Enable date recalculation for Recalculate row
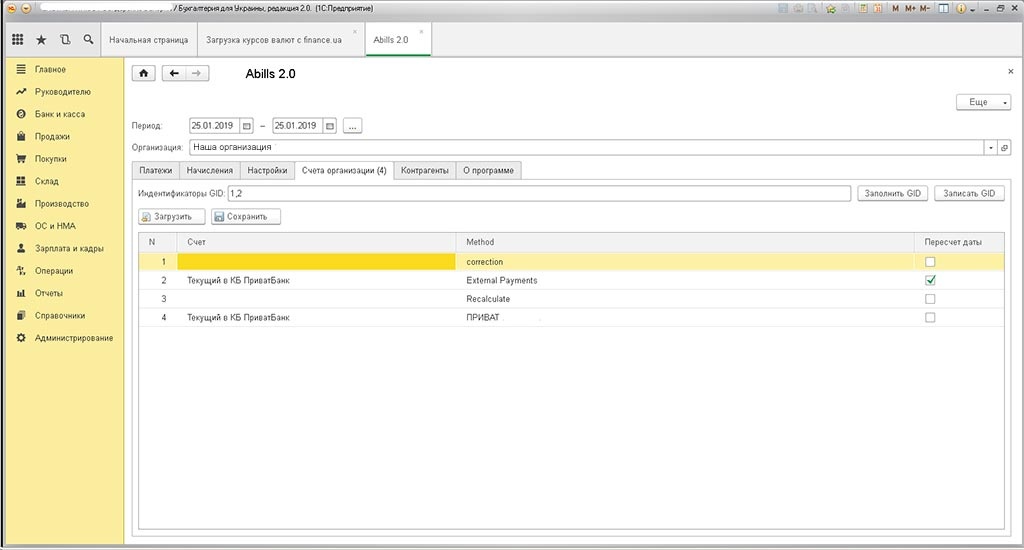1024x550 pixels. [x=930, y=299]
